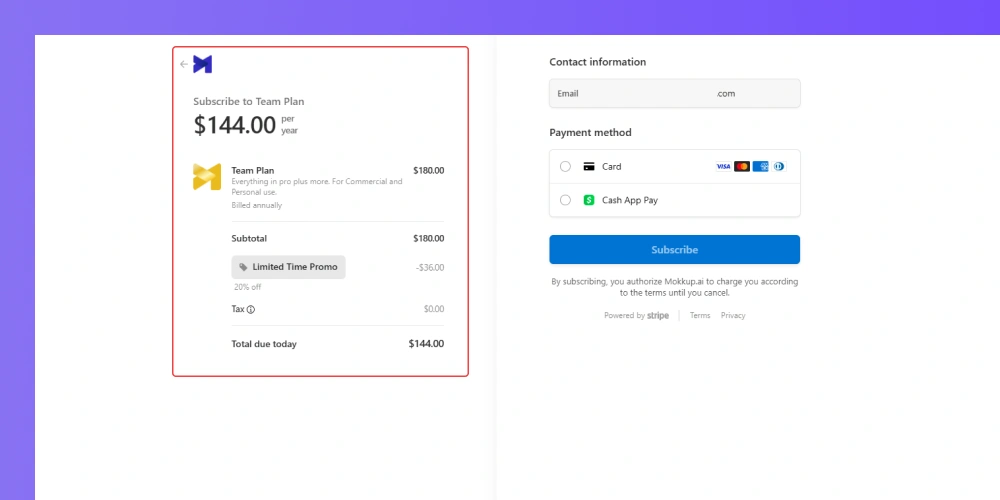Click the large $144.00 price
This screenshot has width=1000, height=500.
[x=235, y=125]
